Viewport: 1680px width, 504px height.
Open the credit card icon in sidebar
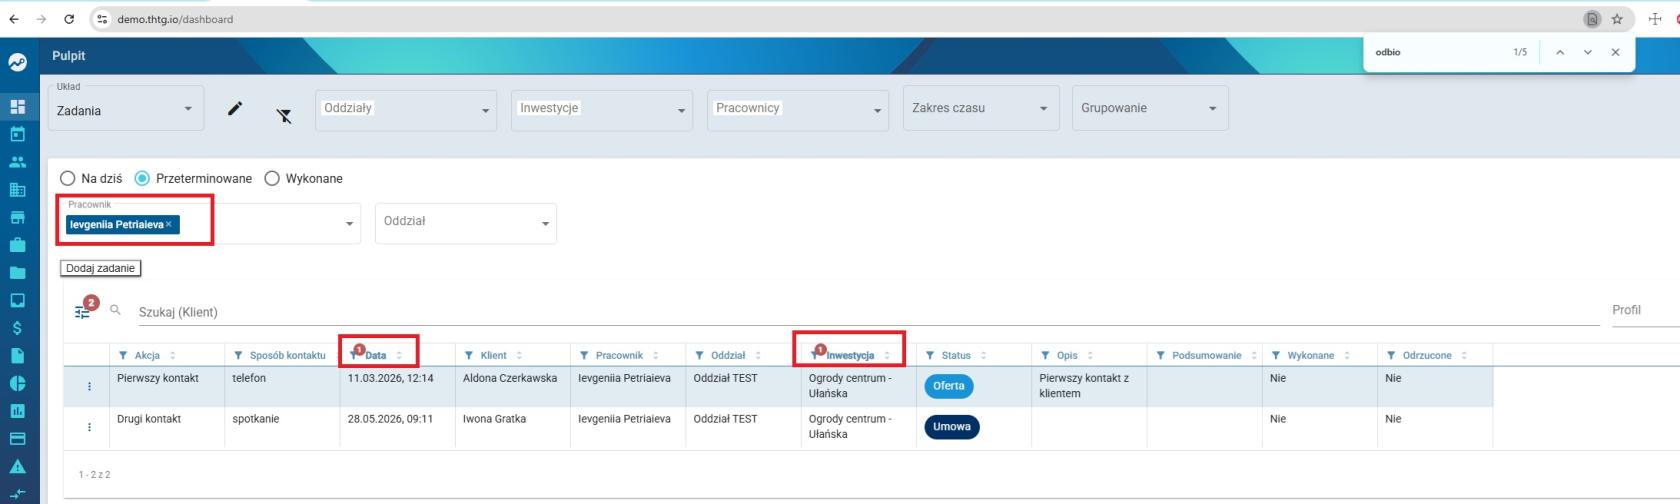17,438
